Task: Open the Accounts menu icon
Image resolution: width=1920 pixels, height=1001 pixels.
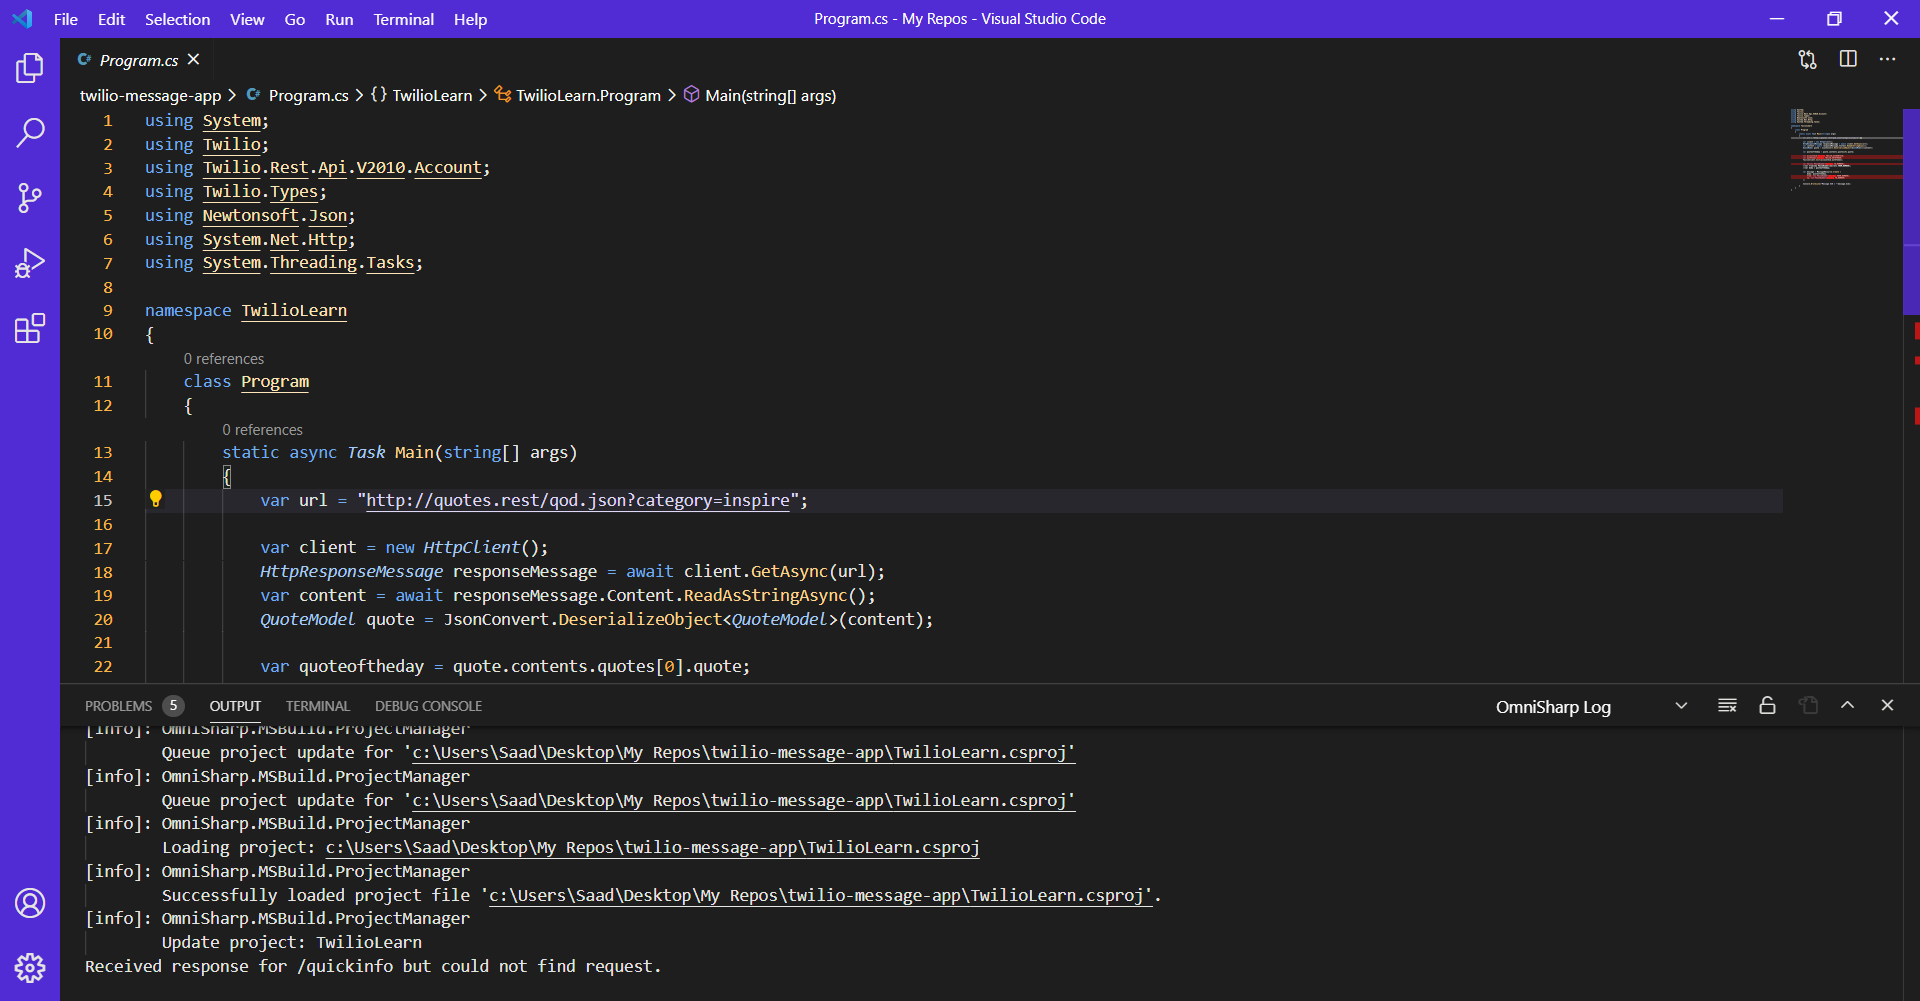Action: pyautogui.click(x=30, y=903)
